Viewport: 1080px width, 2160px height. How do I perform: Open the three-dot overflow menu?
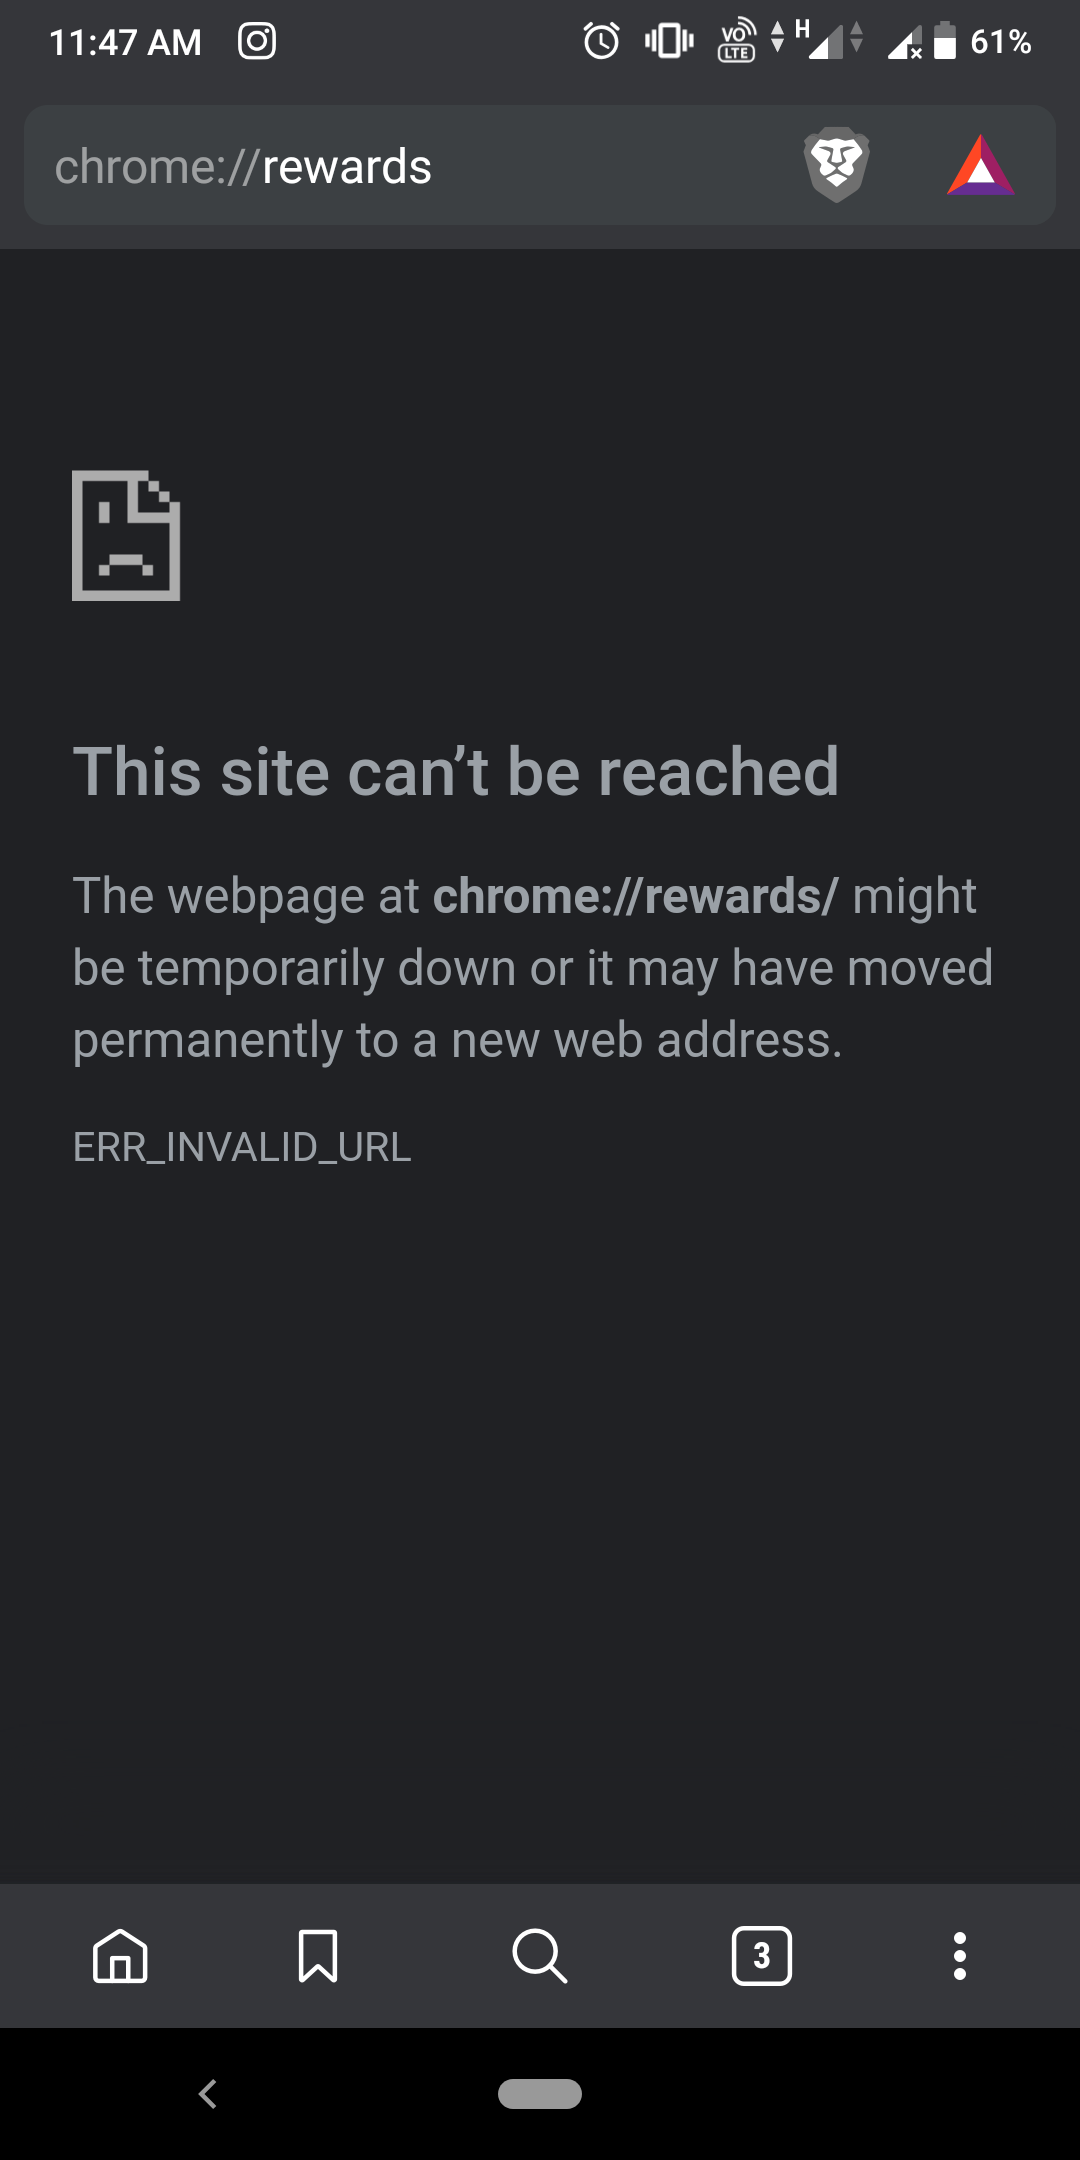(x=960, y=1956)
